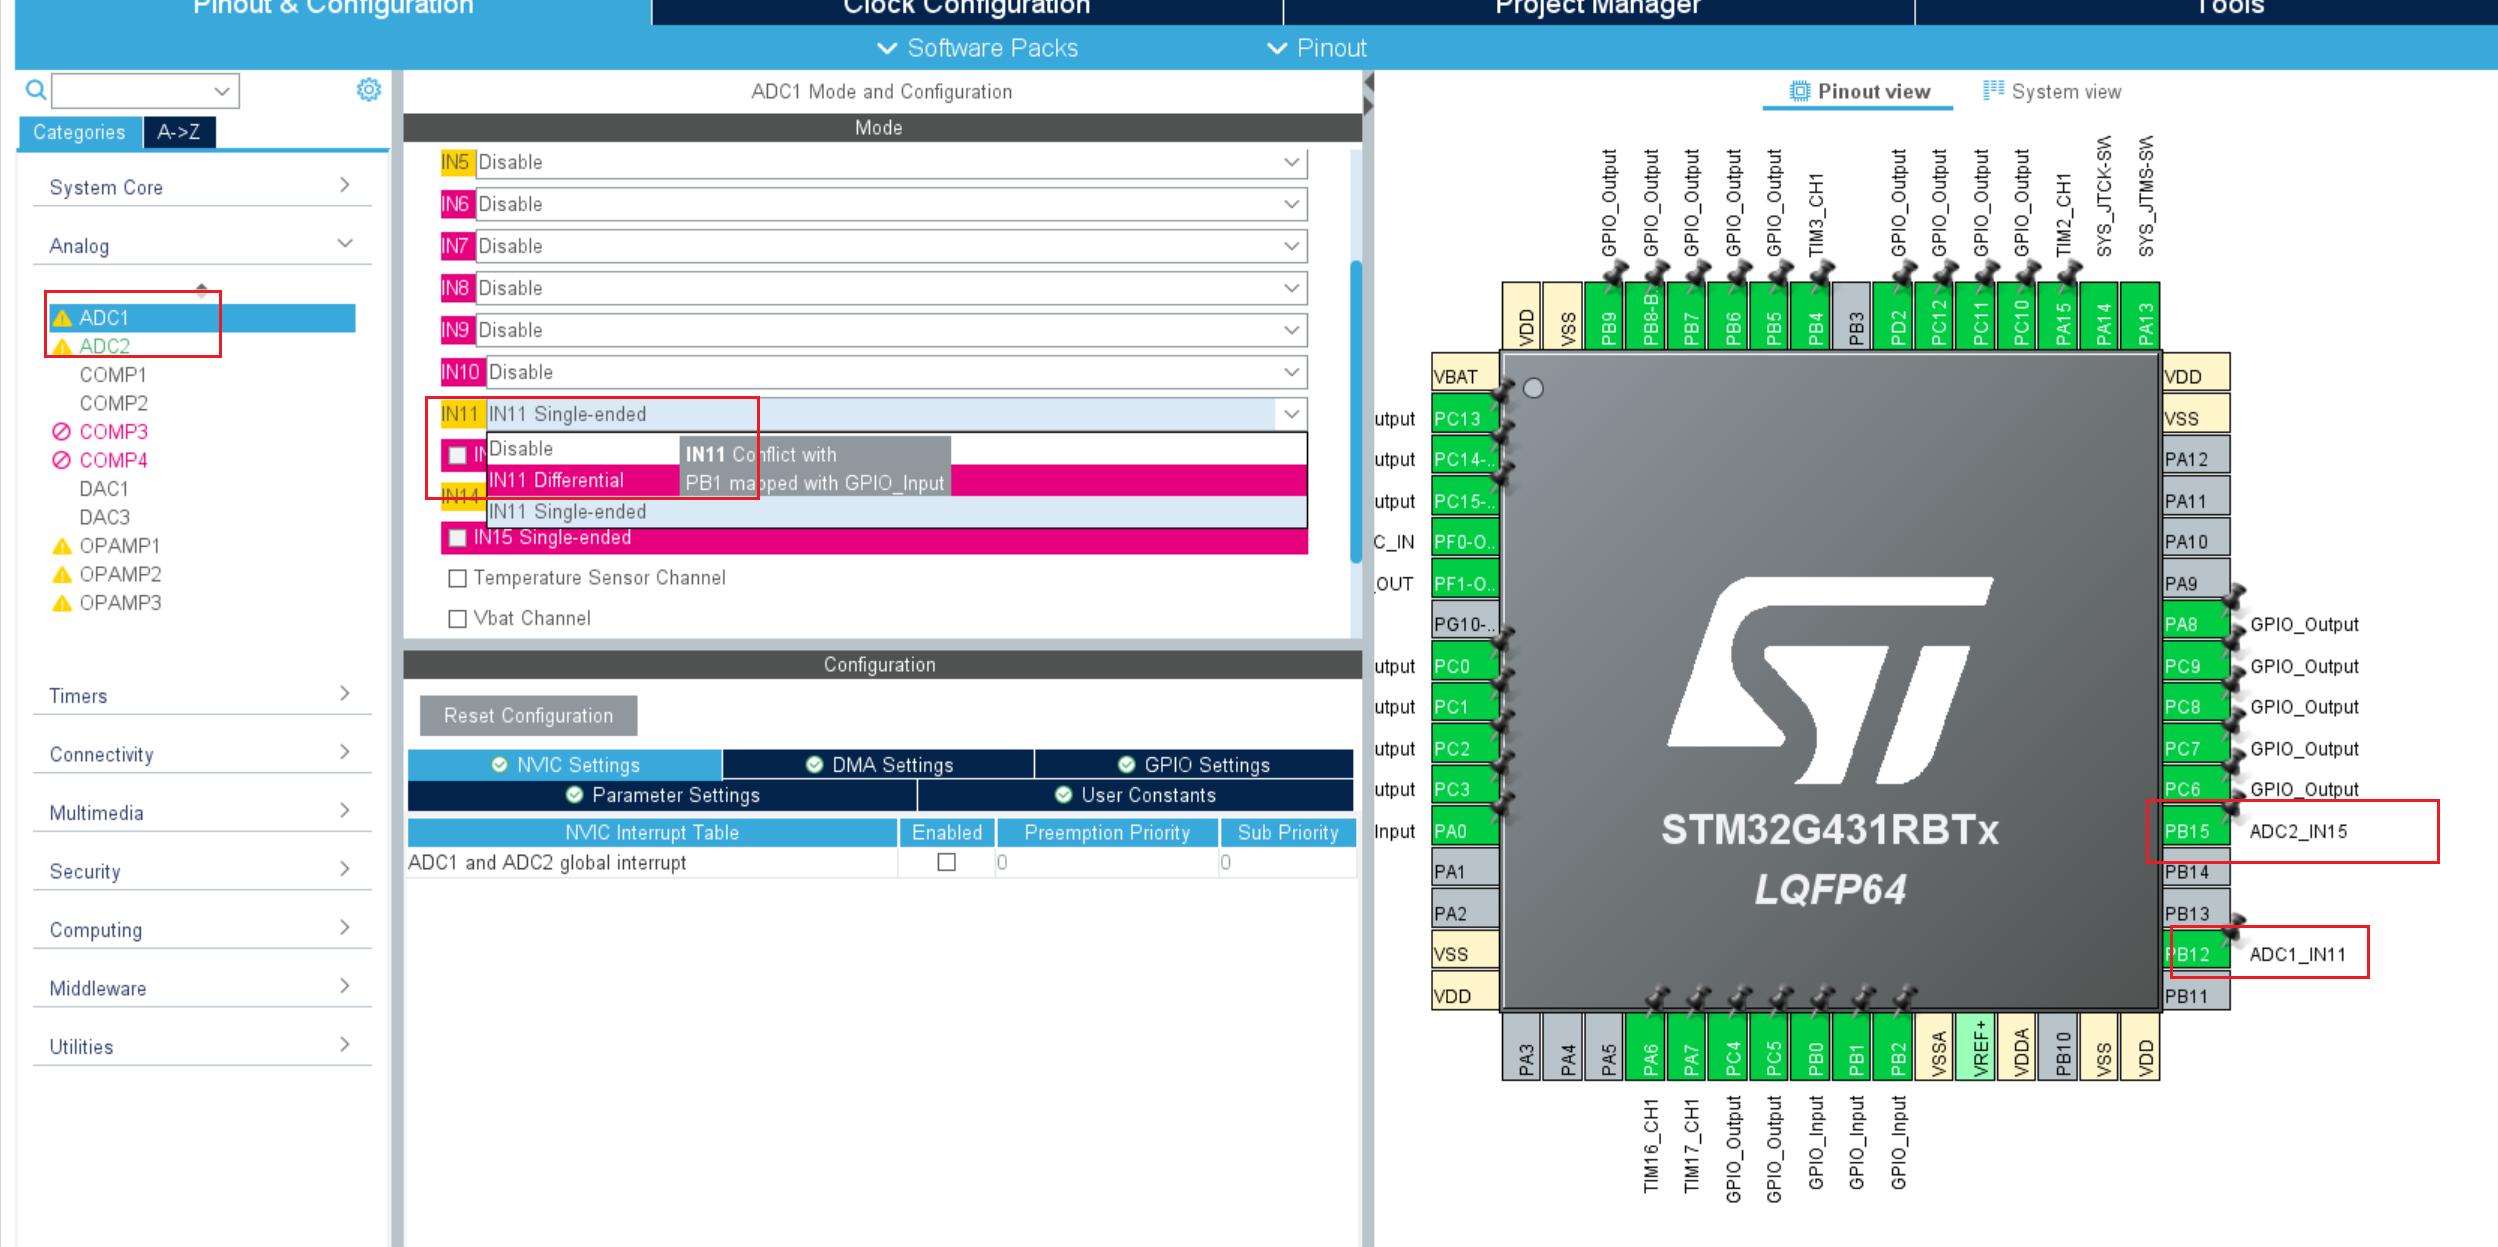Switch to System view
The height and width of the screenshot is (1247, 2498).
pos(2052,91)
